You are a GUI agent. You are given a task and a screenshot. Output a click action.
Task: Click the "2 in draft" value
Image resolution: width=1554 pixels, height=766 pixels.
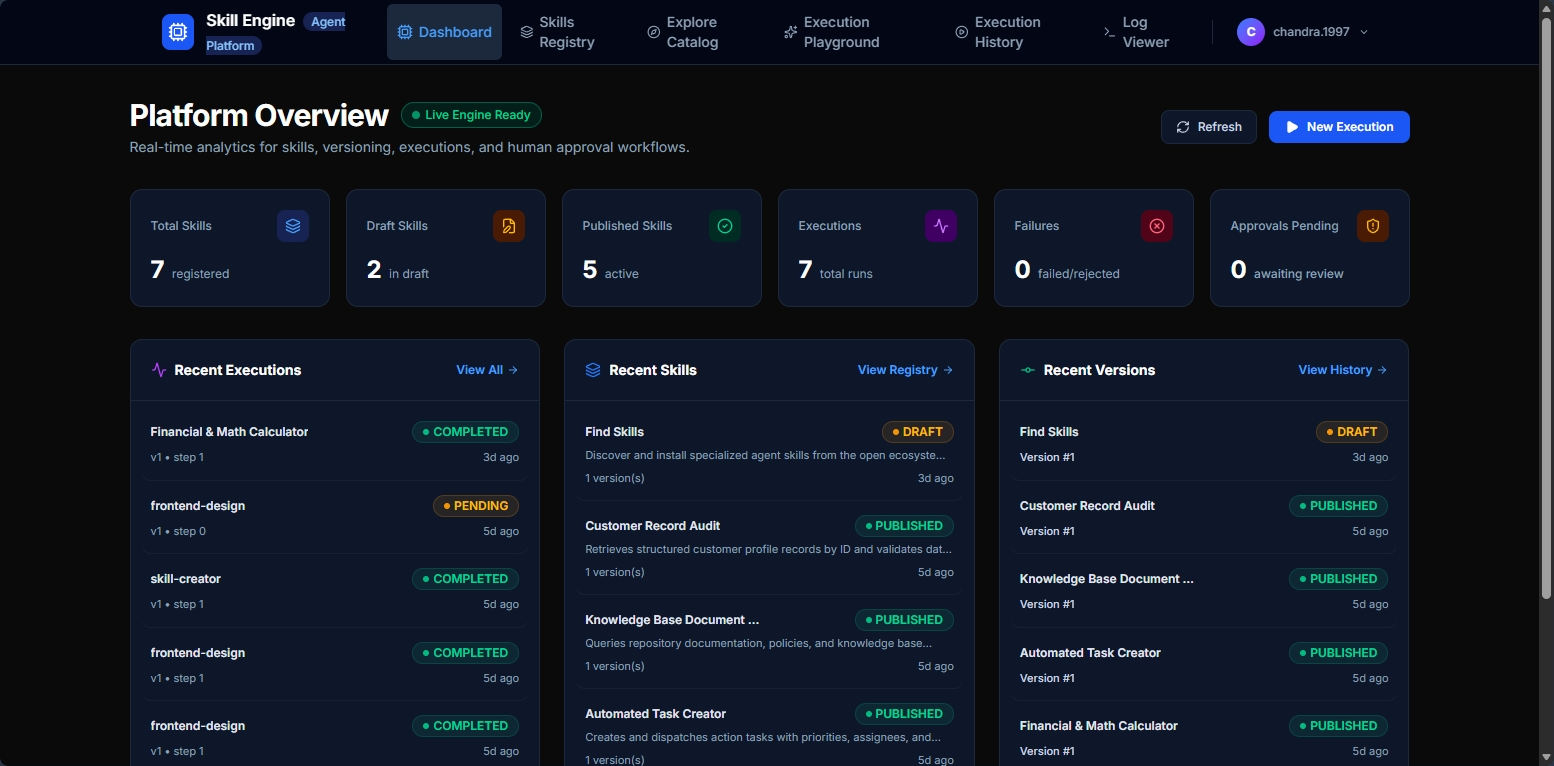click(397, 270)
